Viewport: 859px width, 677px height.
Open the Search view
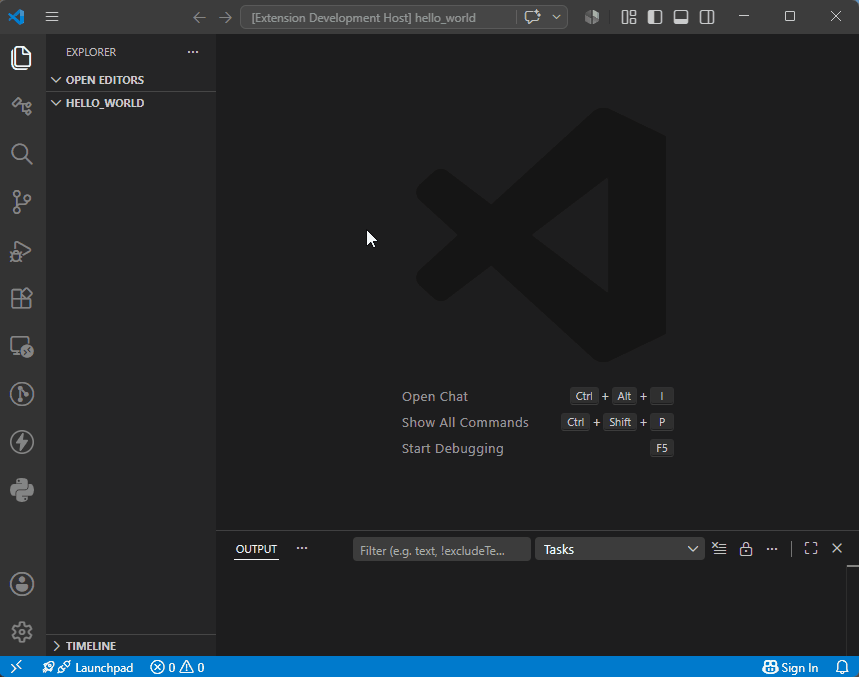21,154
